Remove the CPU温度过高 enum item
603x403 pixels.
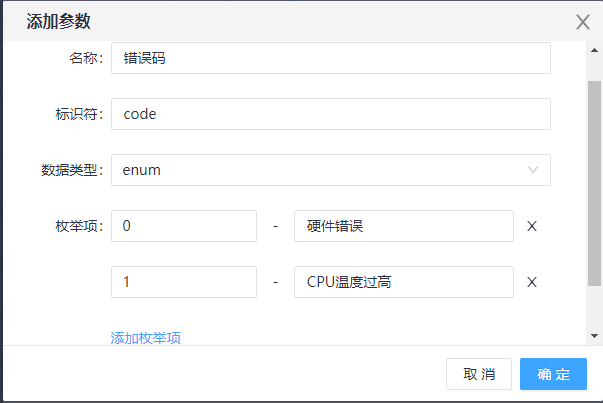(532, 282)
